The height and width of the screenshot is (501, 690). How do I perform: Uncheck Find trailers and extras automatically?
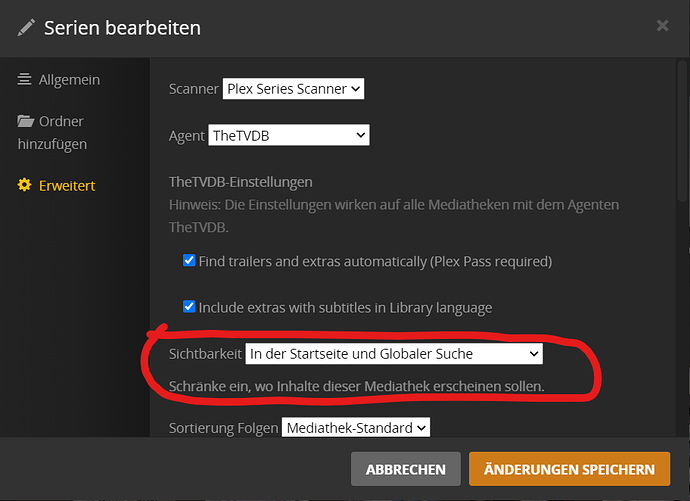189,260
